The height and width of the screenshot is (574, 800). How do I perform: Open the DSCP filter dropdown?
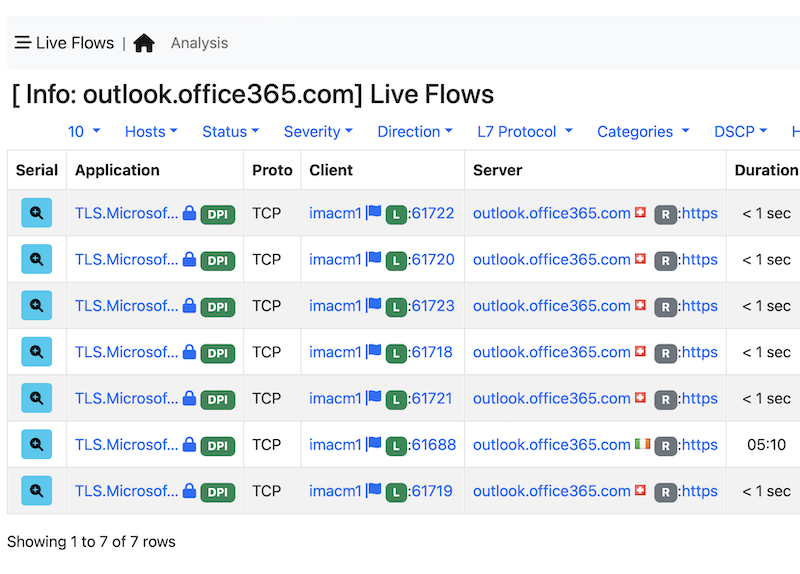click(x=740, y=132)
